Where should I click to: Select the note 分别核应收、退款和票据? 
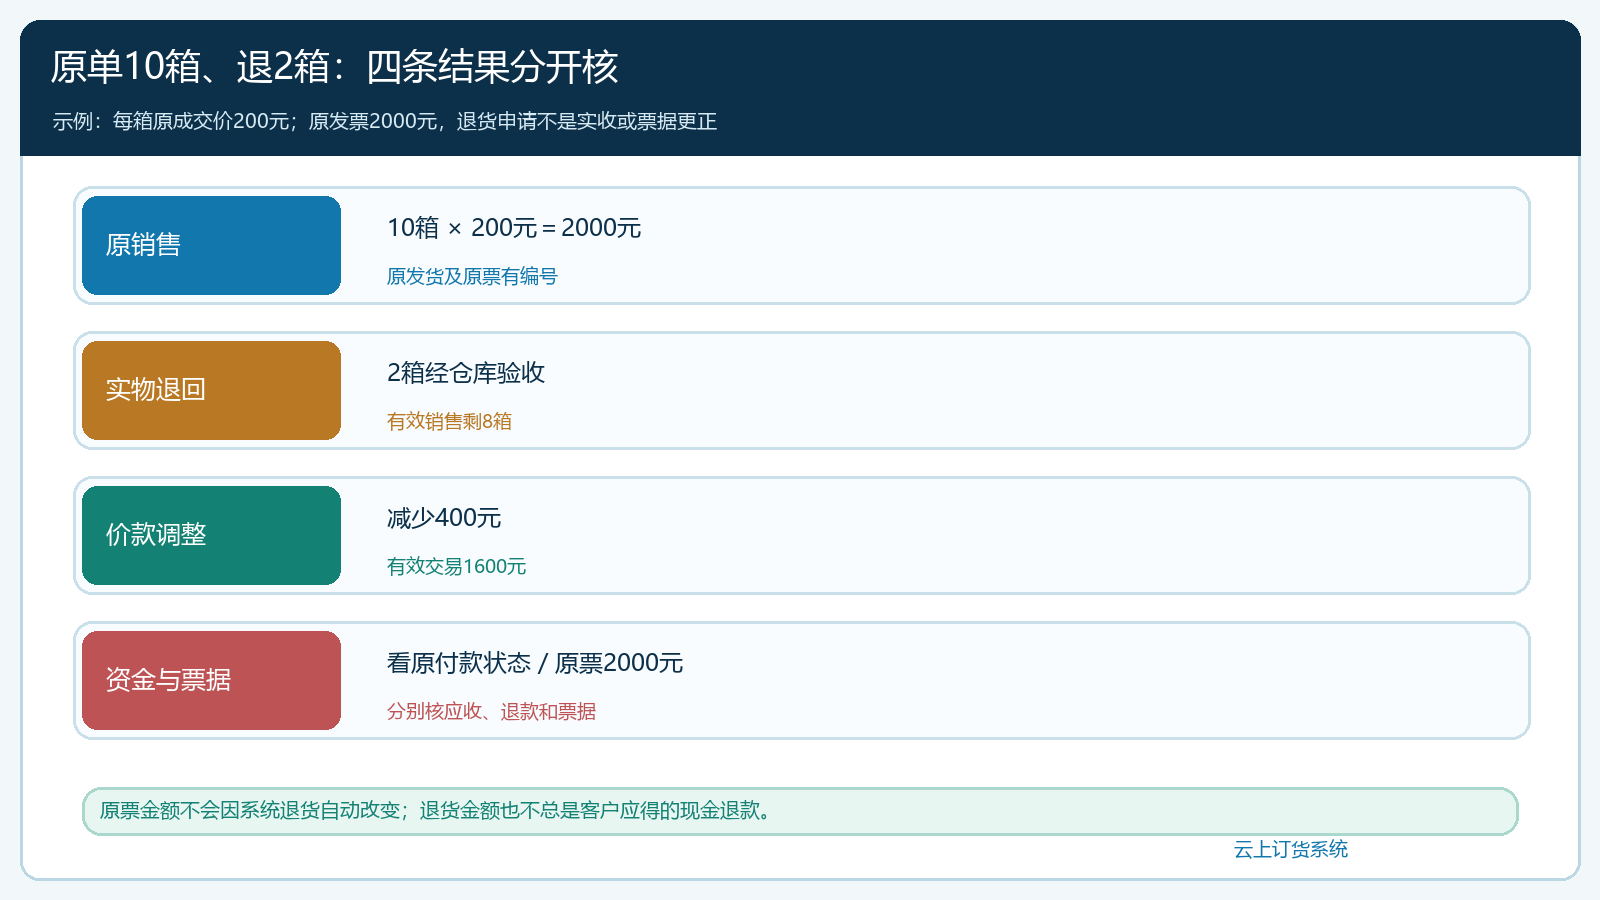tap(491, 711)
